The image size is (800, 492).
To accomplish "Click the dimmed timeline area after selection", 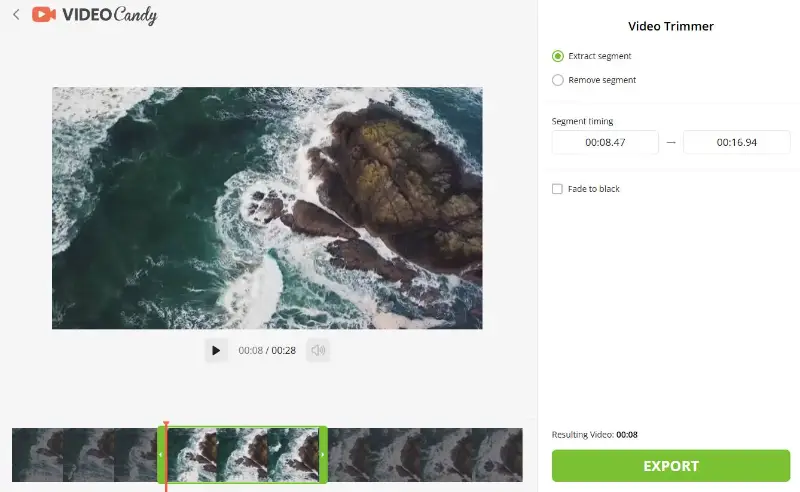I will click(425, 455).
